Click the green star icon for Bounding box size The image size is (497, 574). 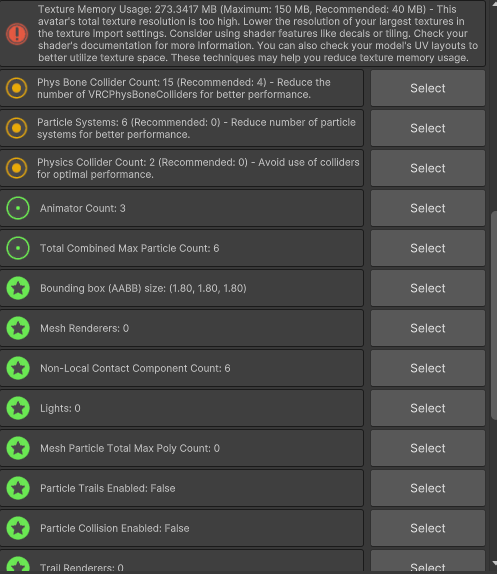tap(18, 288)
